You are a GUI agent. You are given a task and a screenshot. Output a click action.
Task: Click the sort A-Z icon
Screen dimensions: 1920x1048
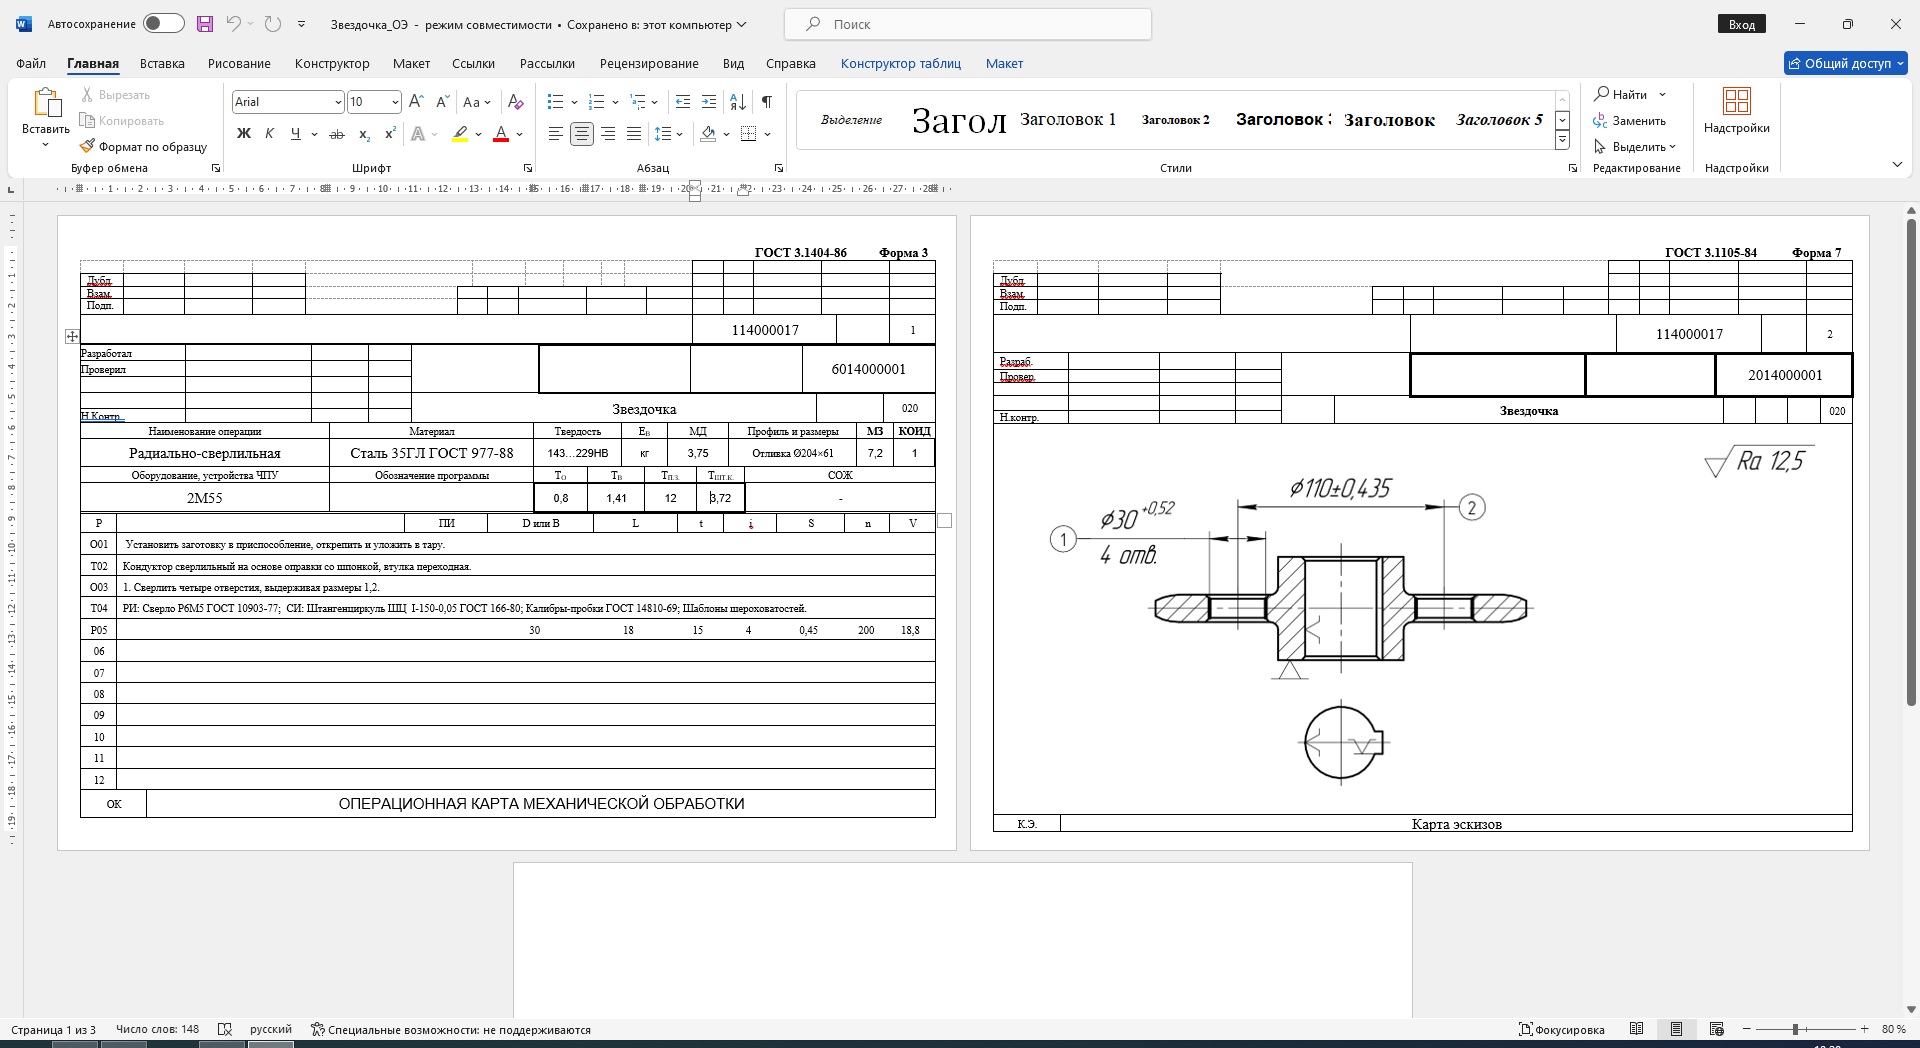pyautogui.click(x=738, y=102)
